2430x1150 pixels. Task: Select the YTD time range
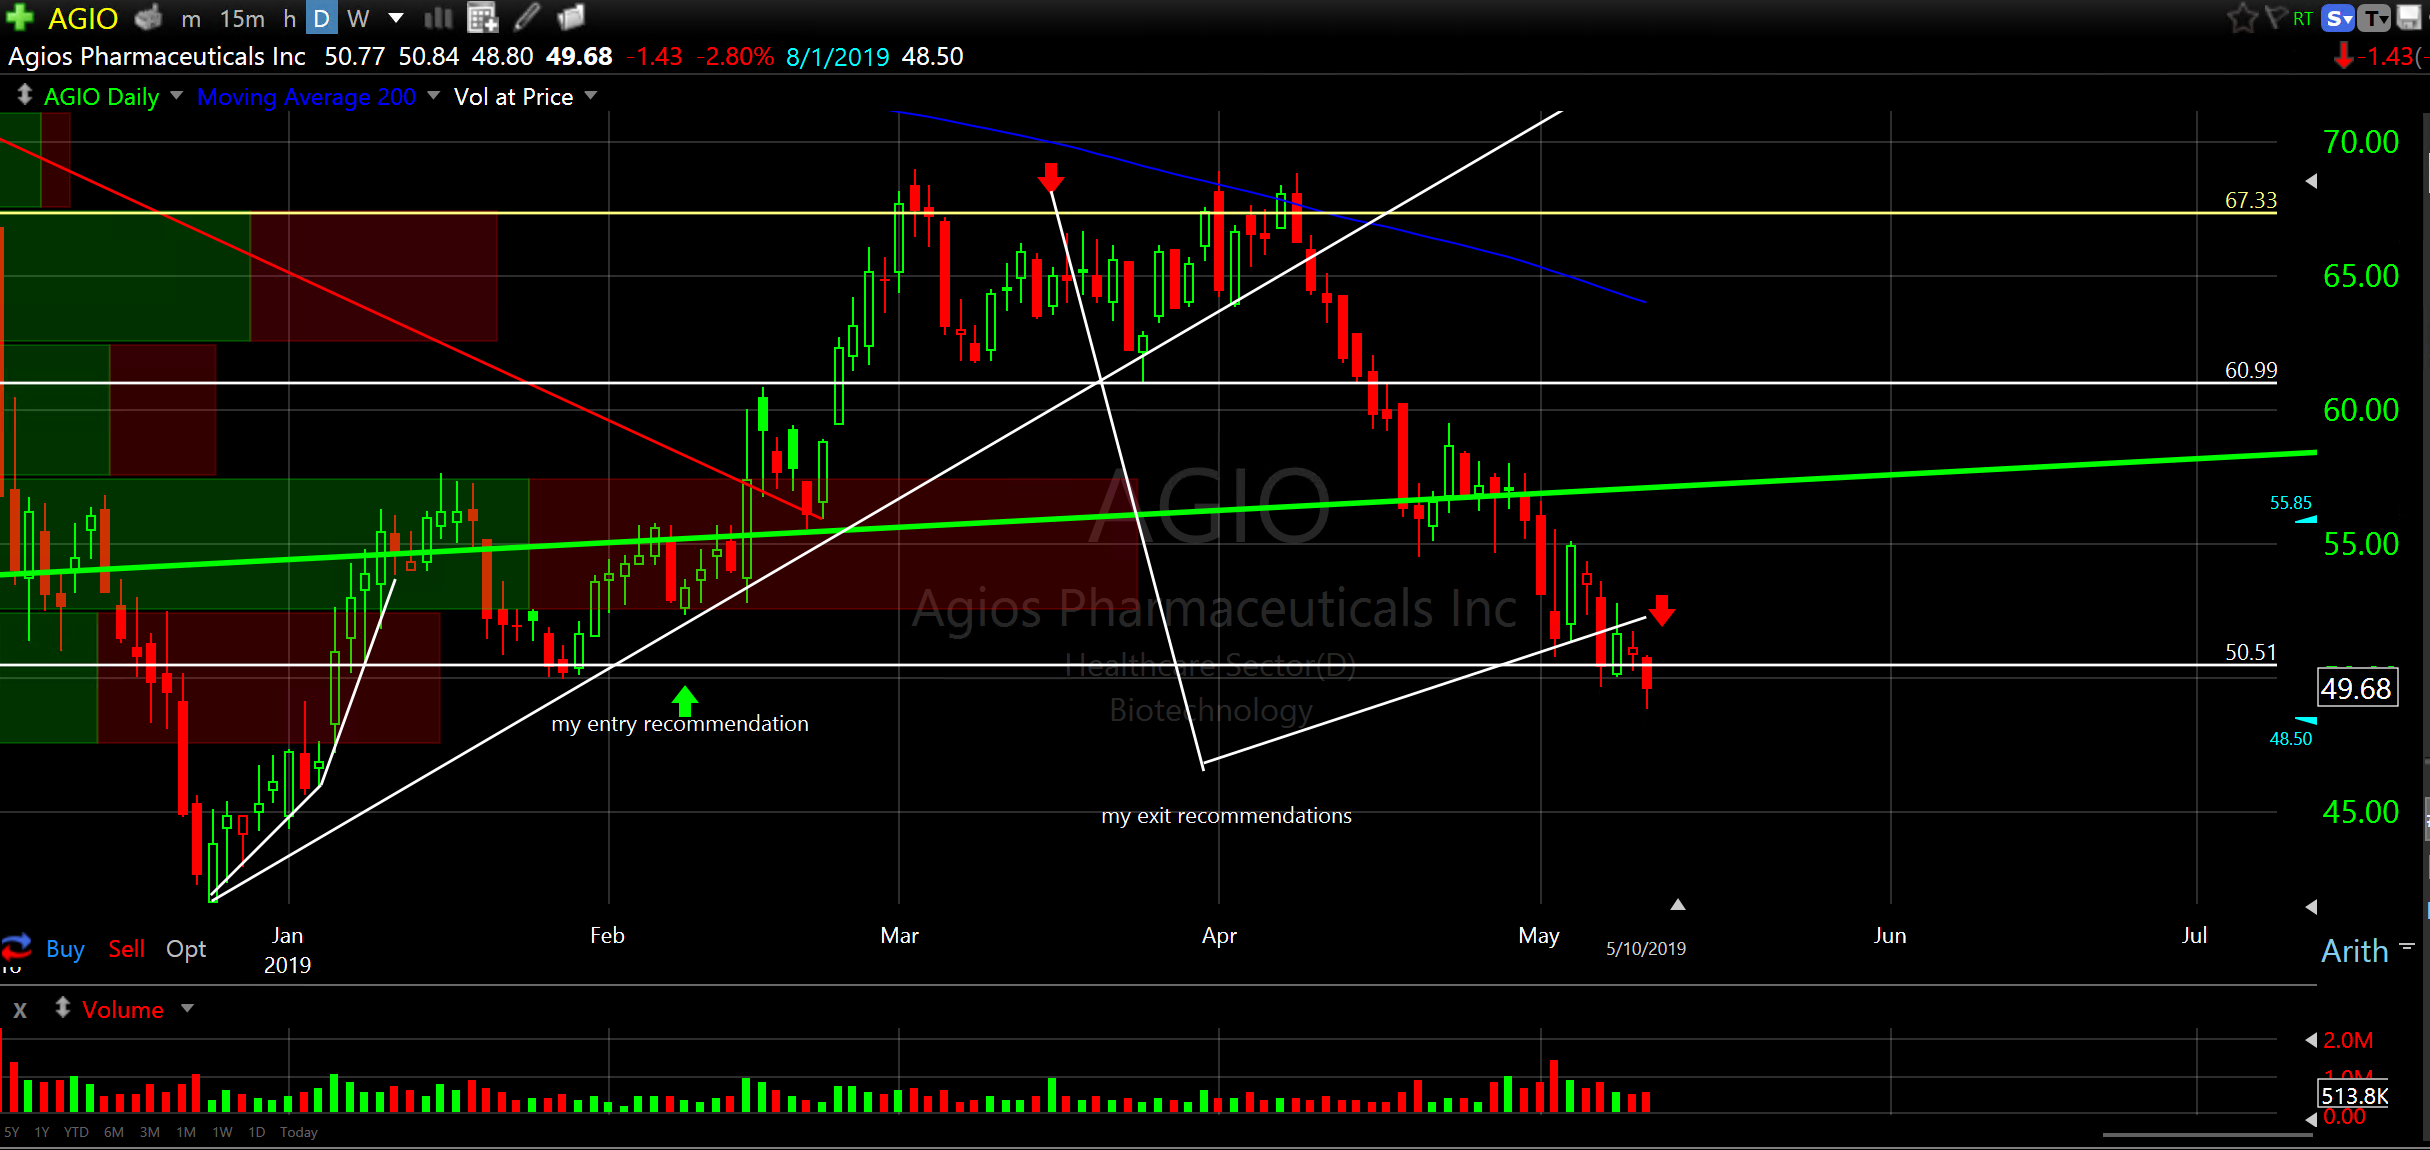pos(76,1132)
